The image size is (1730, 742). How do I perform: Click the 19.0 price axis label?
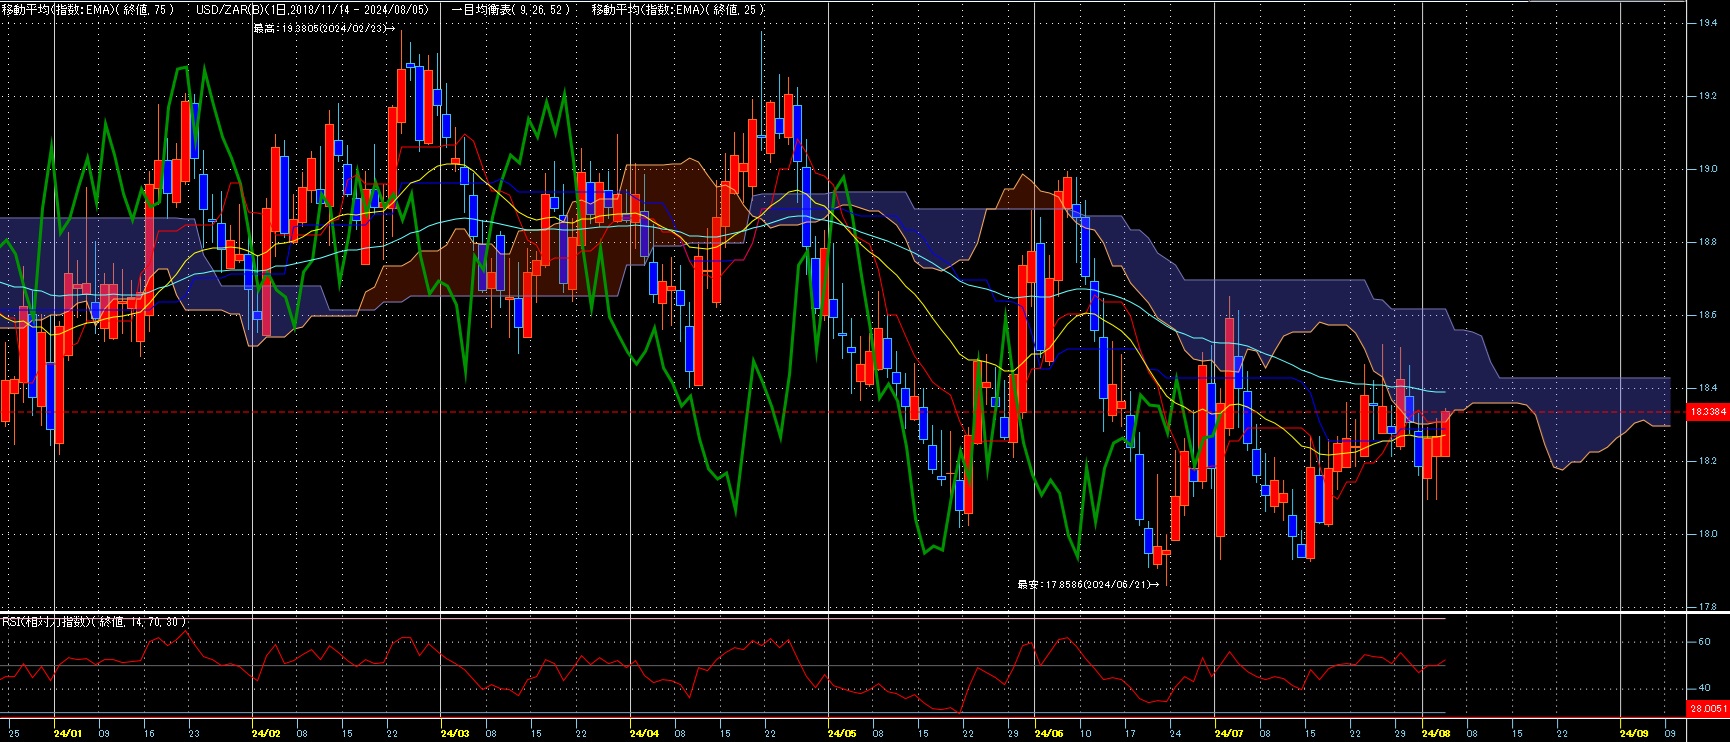coord(1707,169)
